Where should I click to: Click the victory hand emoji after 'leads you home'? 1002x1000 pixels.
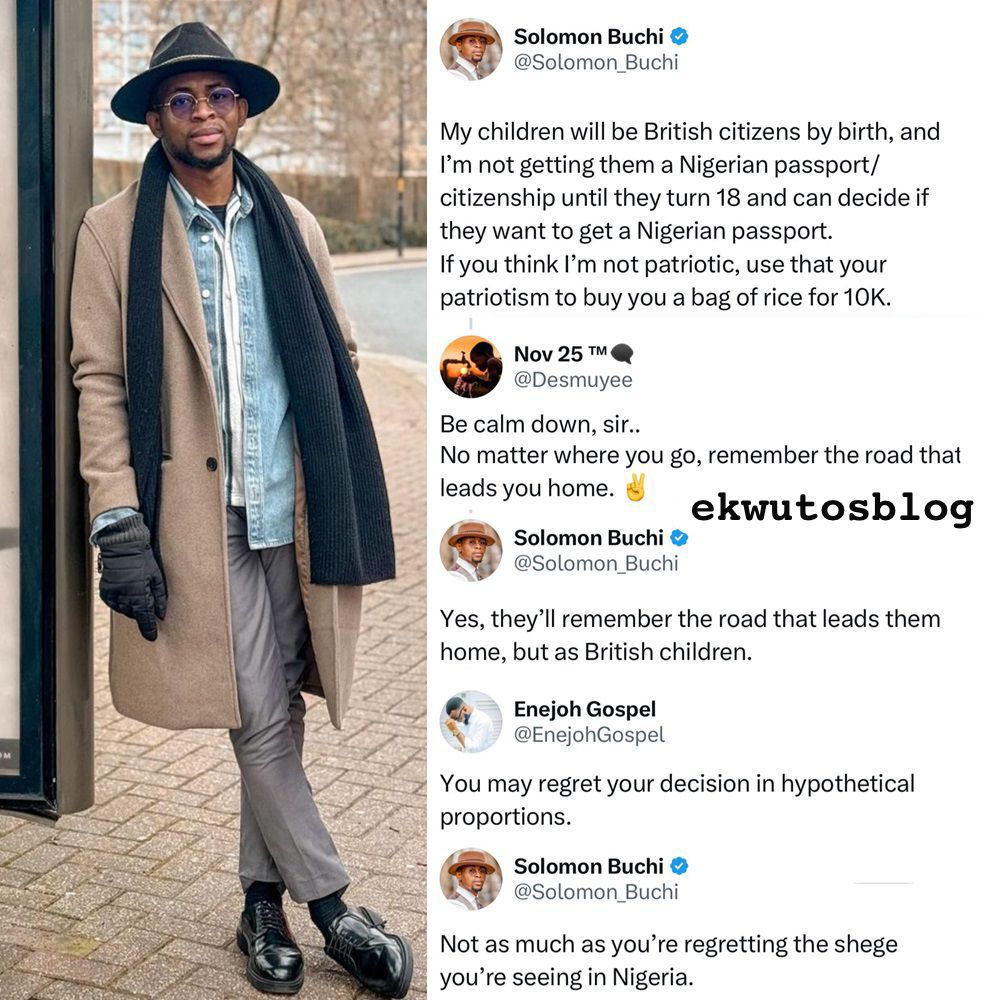(x=635, y=488)
